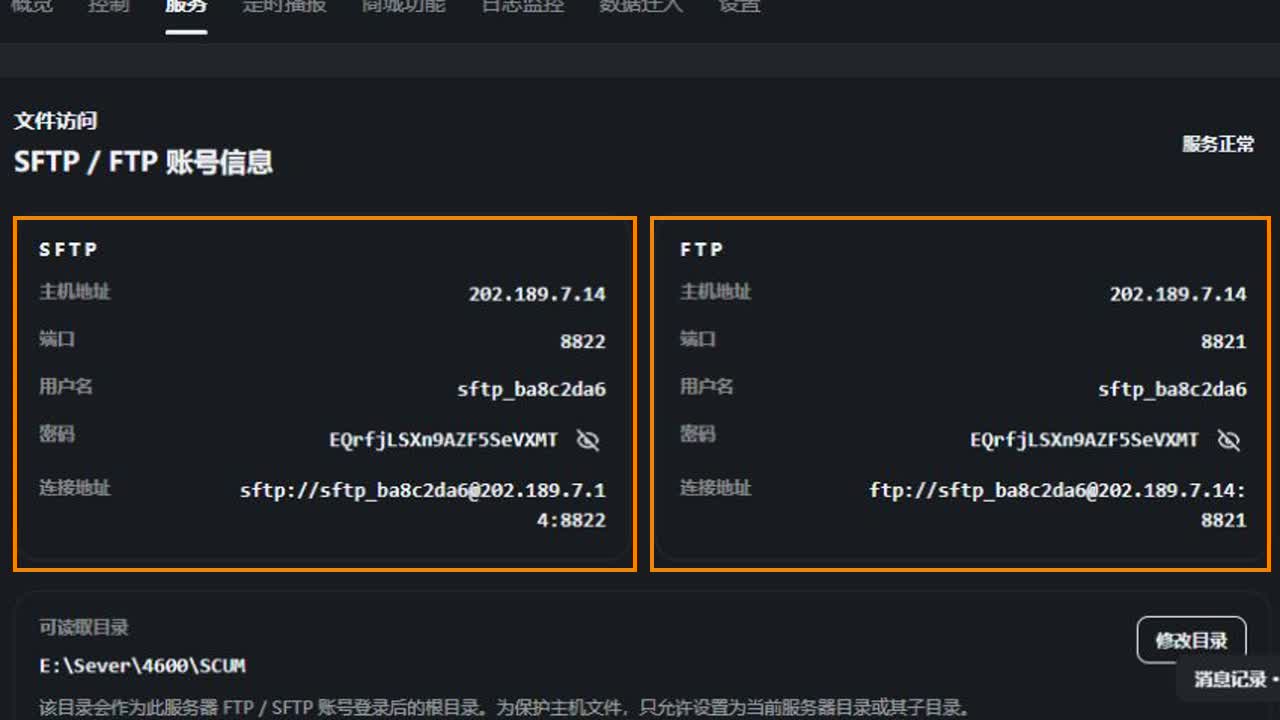Reveal the SFTP password with the eye icon
Image resolution: width=1280 pixels, height=720 pixels.
(588, 440)
